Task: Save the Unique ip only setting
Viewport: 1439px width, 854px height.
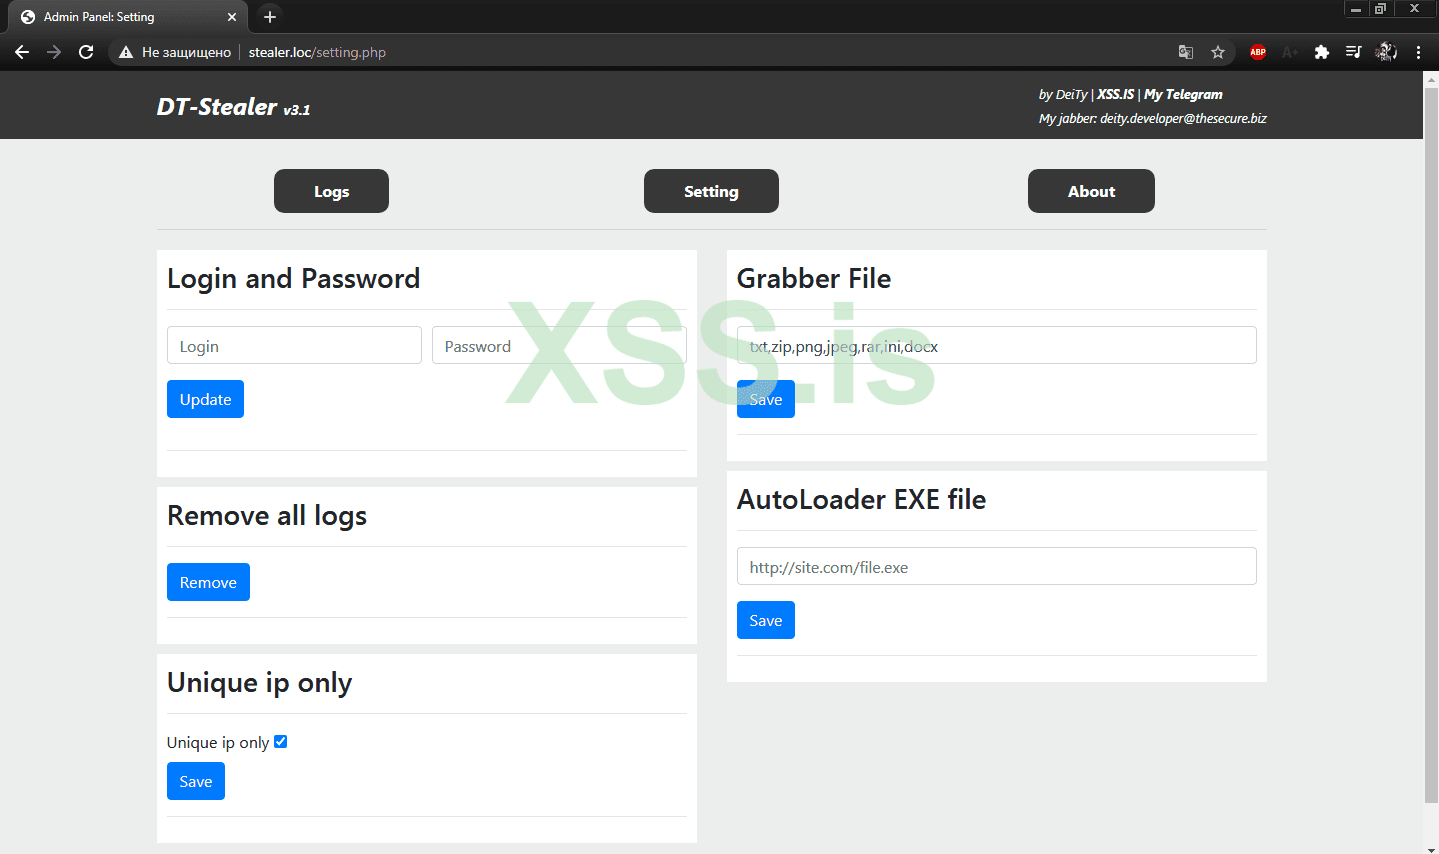Action: coord(196,781)
